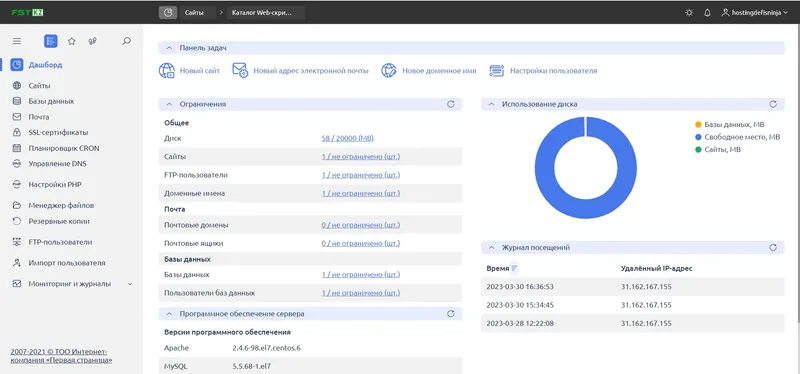The height and width of the screenshot is (374, 800).
Task: Select the 2023-03-28 12:22:08 visit row
Action: point(633,323)
